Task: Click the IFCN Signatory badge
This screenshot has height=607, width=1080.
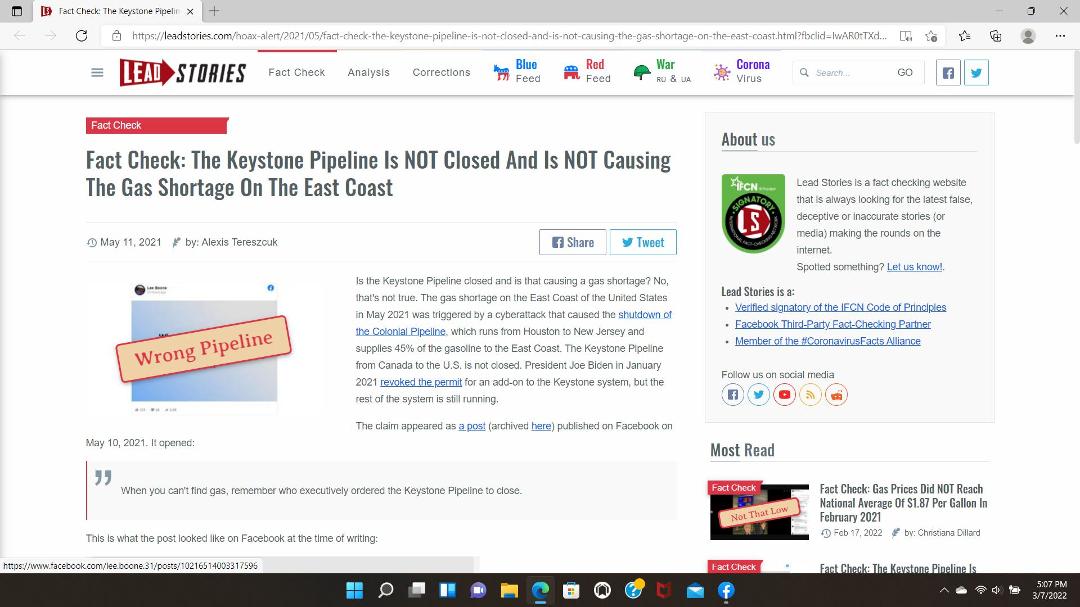Action: [x=753, y=213]
